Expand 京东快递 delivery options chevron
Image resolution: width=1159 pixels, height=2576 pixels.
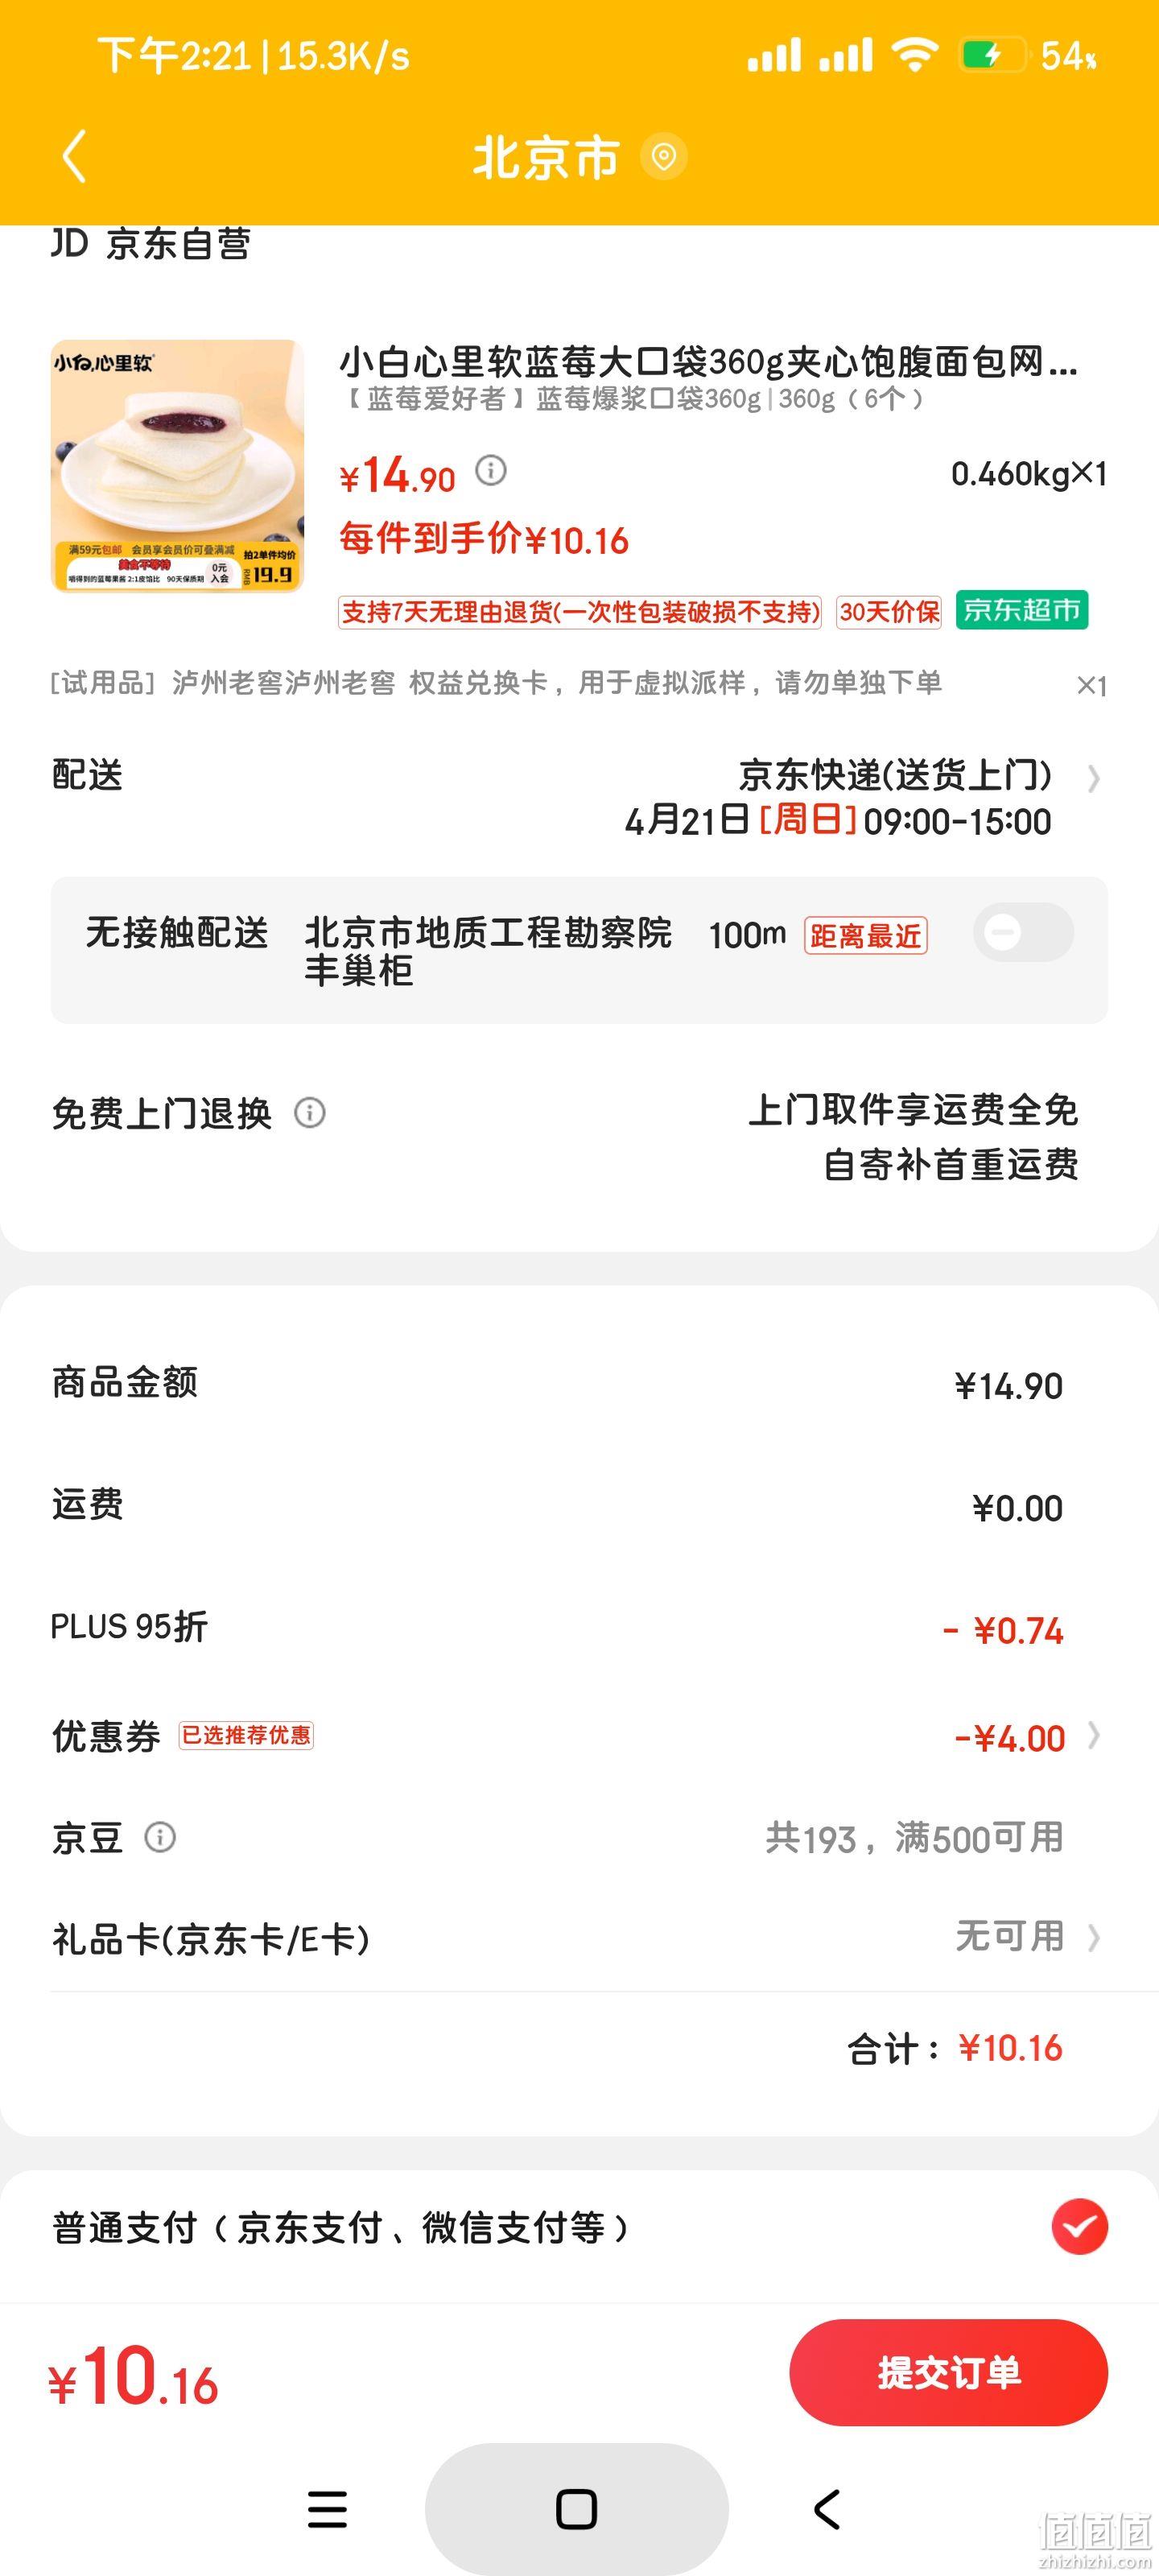tap(1094, 778)
